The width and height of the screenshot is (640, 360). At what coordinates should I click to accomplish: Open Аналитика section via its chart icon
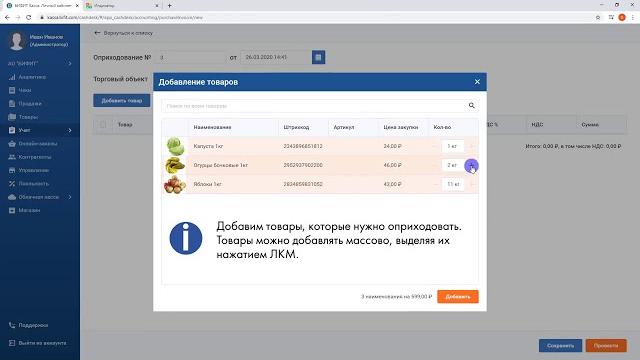pyautogui.click(x=12, y=77)
